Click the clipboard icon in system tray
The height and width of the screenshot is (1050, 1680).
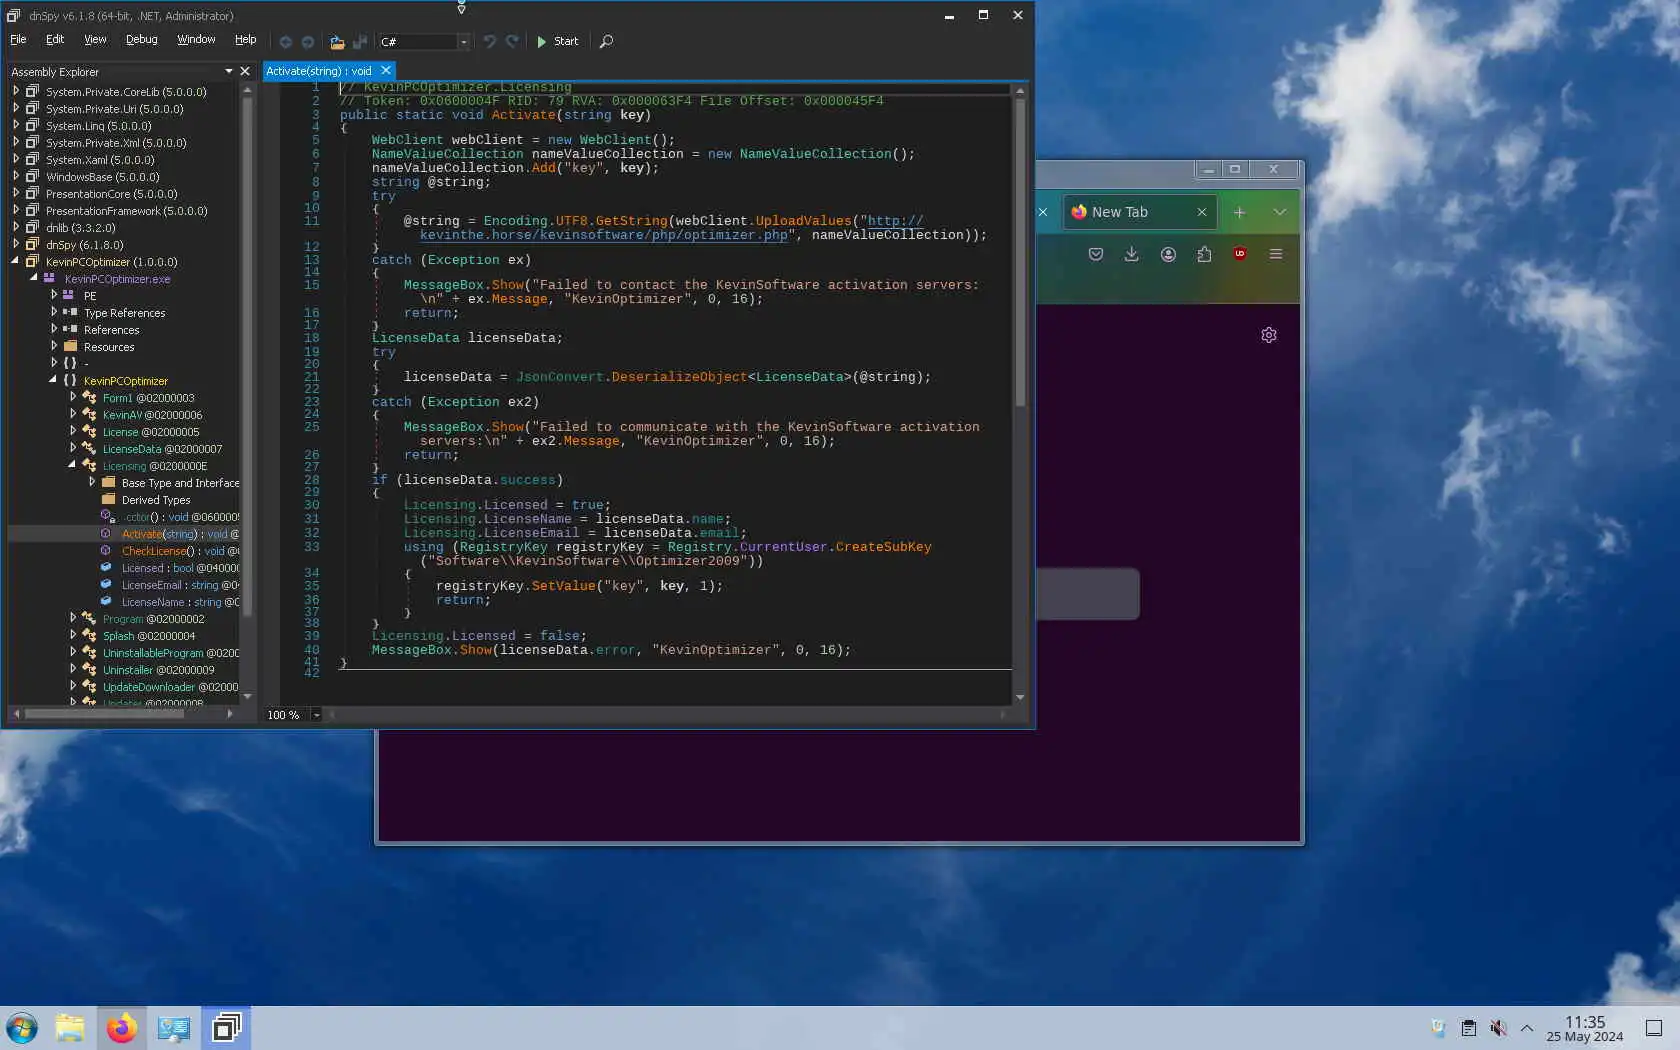[x=1468, y=1028]
